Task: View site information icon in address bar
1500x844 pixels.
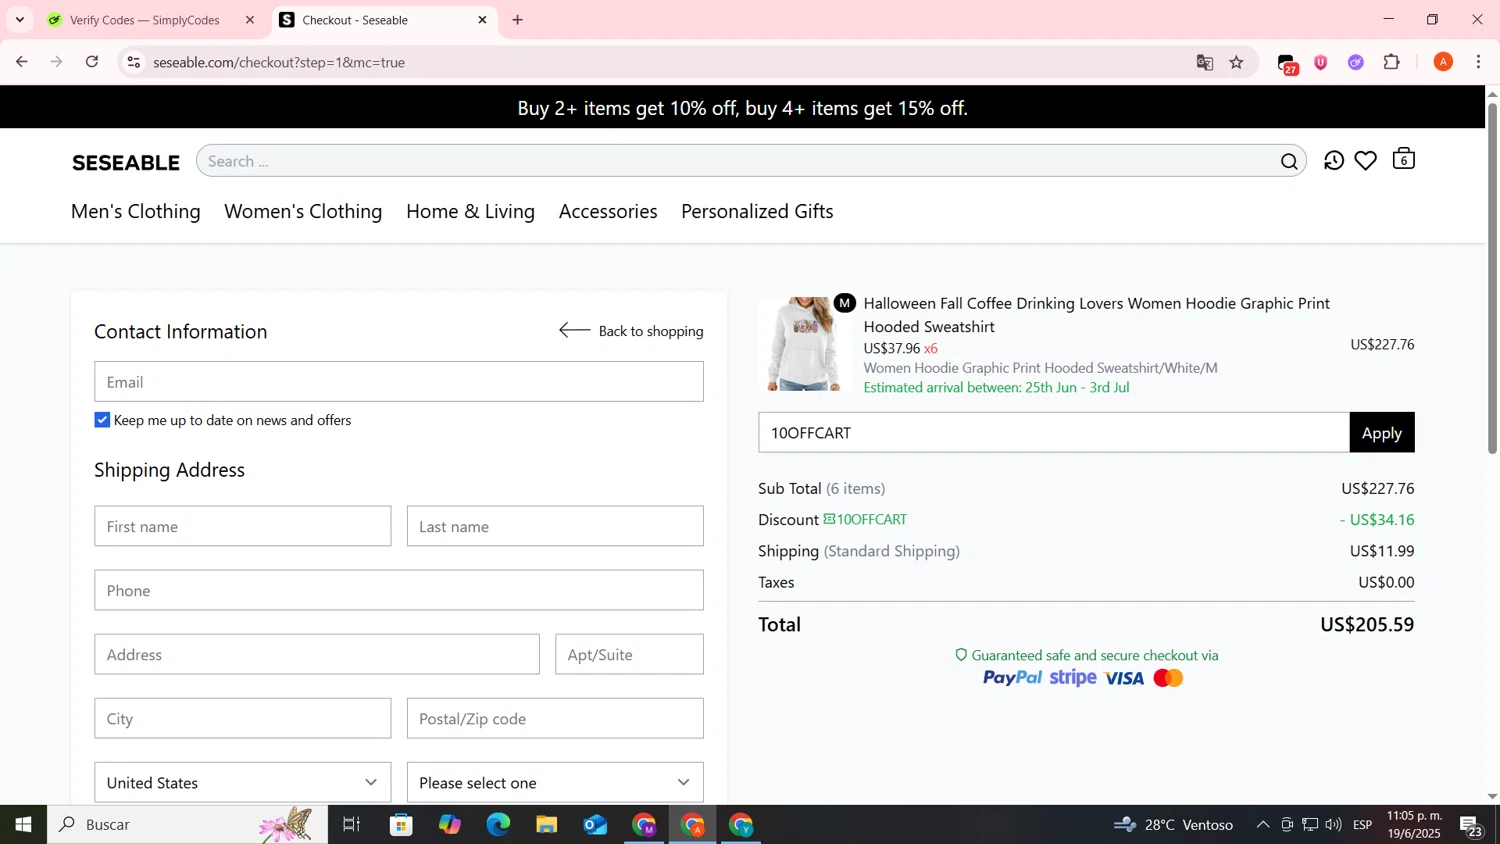Action: (x=133, y=62)
